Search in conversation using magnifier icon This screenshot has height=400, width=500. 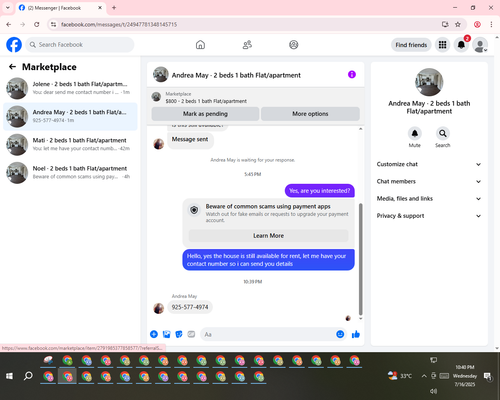click(x=443, y=134)
